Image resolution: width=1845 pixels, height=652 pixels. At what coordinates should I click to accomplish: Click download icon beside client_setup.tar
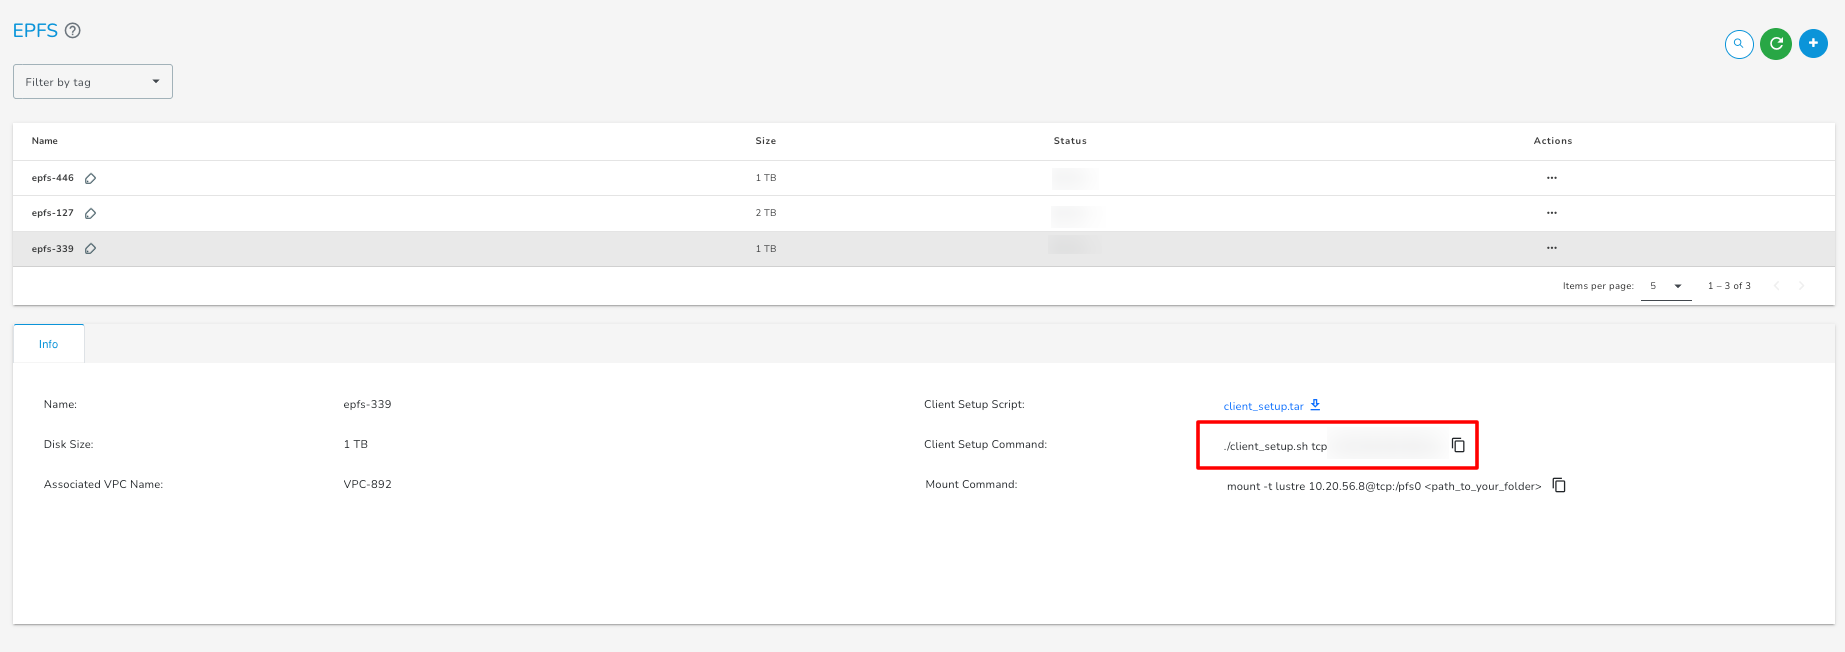[1315, 405]
